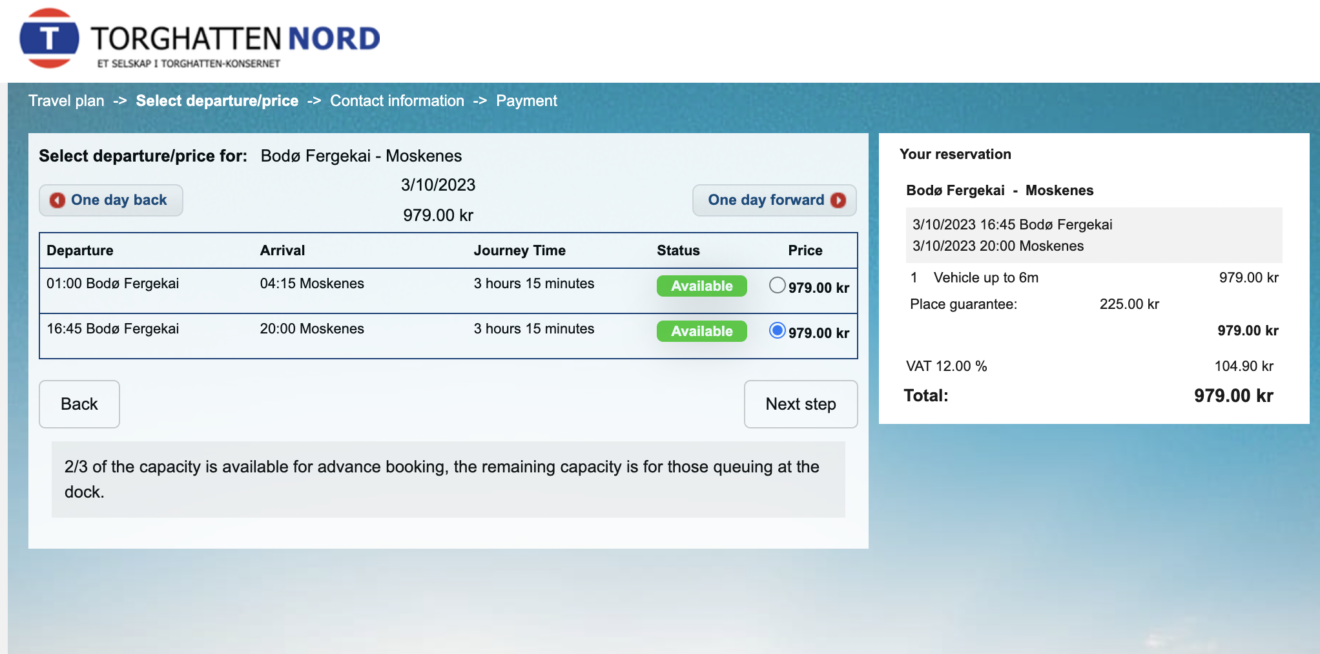Proceed with the Next step button
Viewport: 1320px width, 654px height.
(x=800, y=404)
